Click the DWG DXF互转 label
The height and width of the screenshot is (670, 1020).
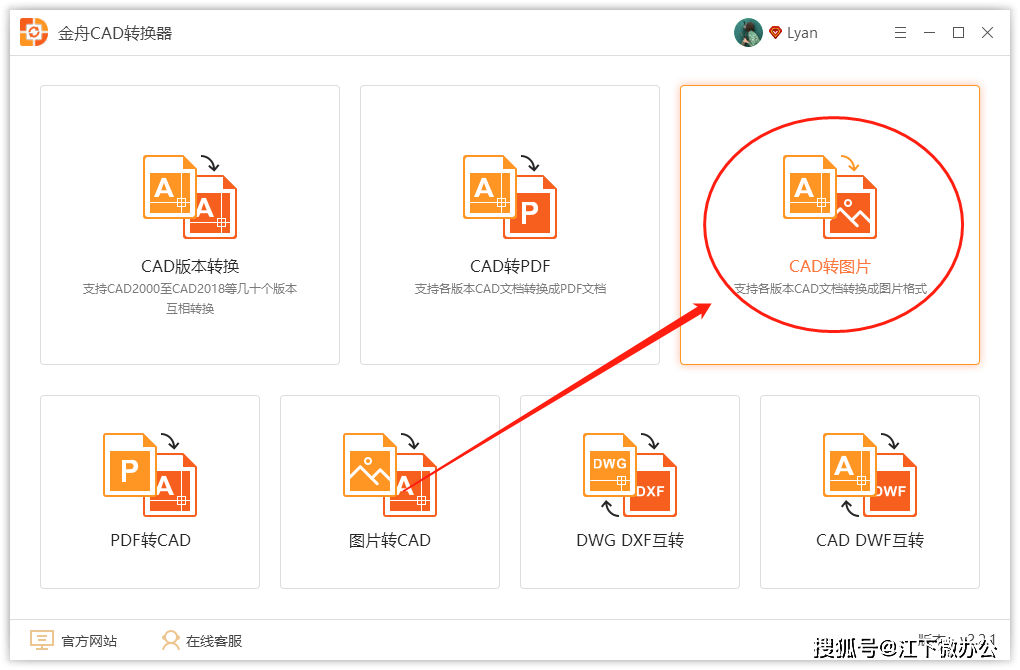coord(630,540)
